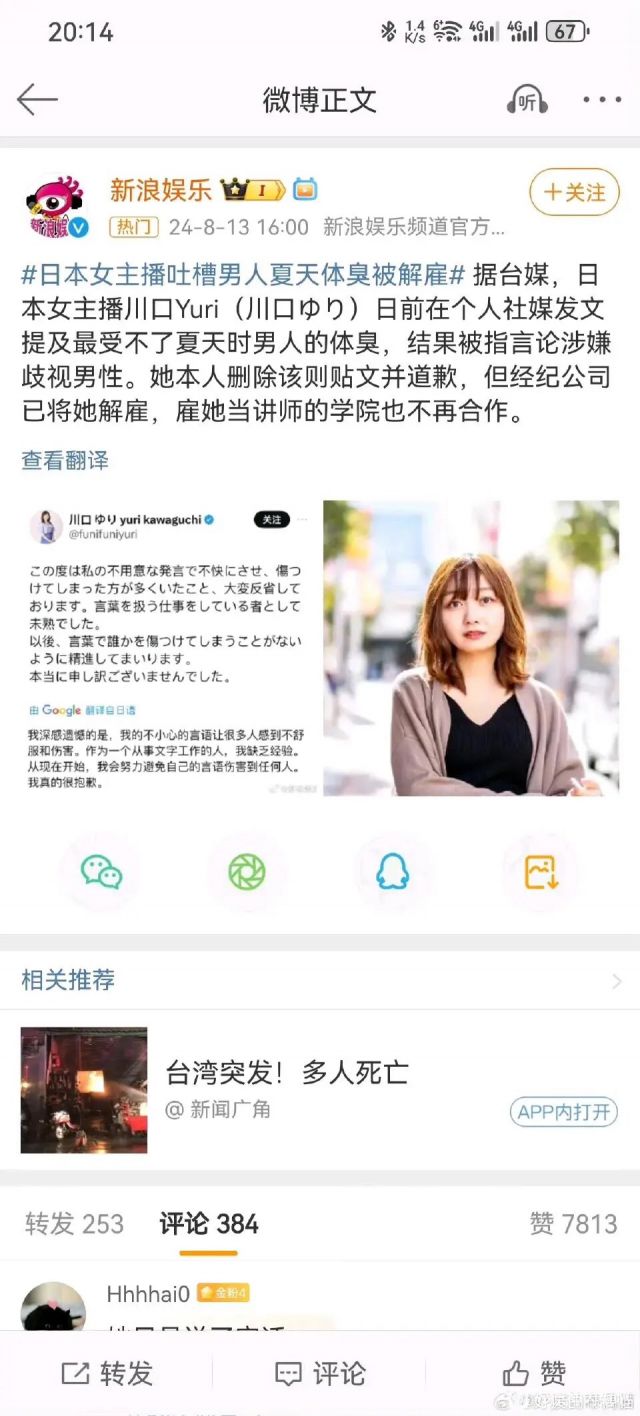Open the 赞 7813 likes tab
640x1416 pixels.
pyautogui.click(x=573, y=1224)
